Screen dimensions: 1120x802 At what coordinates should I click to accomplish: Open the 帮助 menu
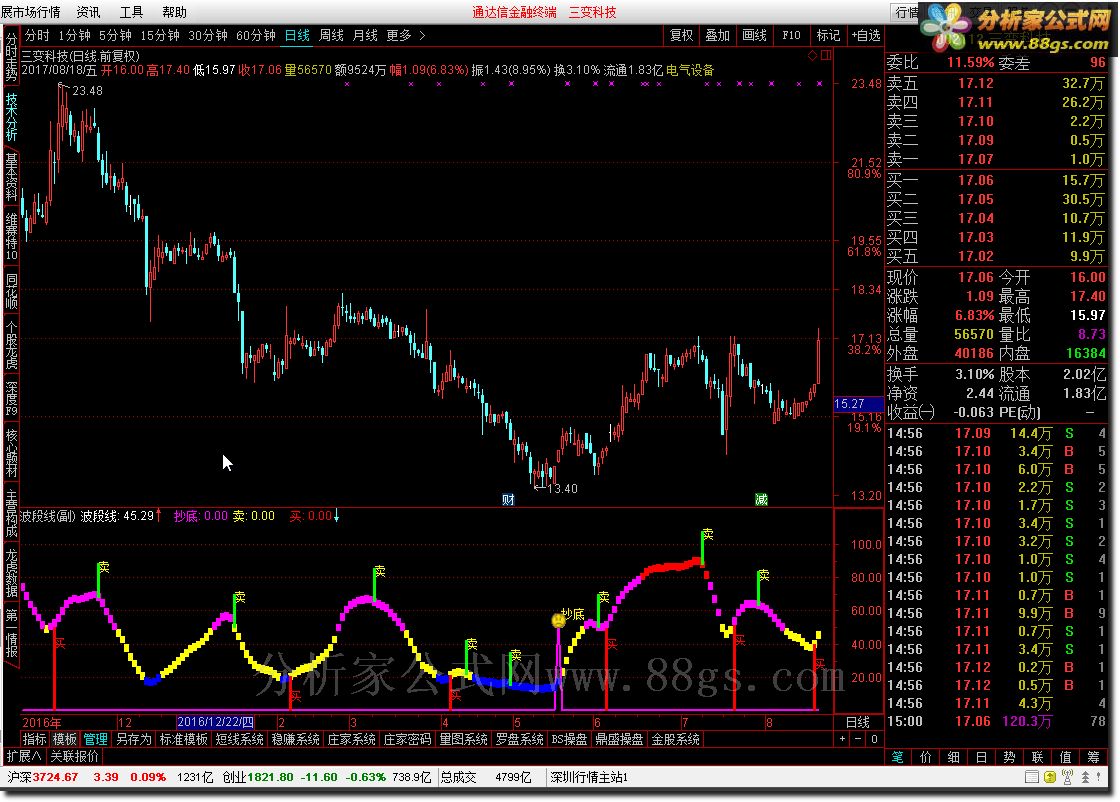click(174, 12)
